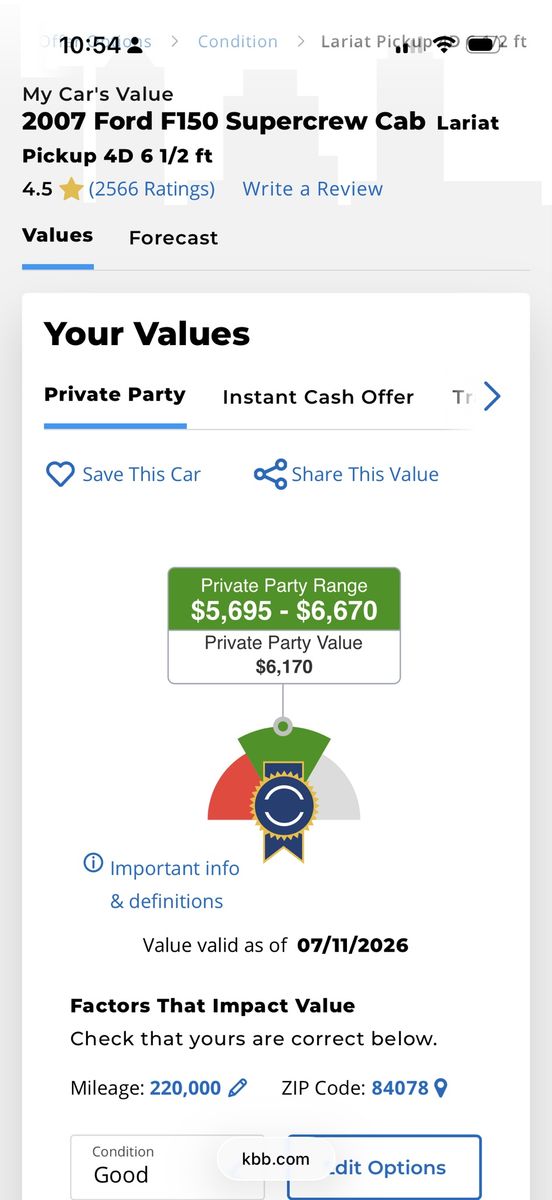Switch to the Forecast tab
Screen dimensions: 552x1200
(173, 238)
